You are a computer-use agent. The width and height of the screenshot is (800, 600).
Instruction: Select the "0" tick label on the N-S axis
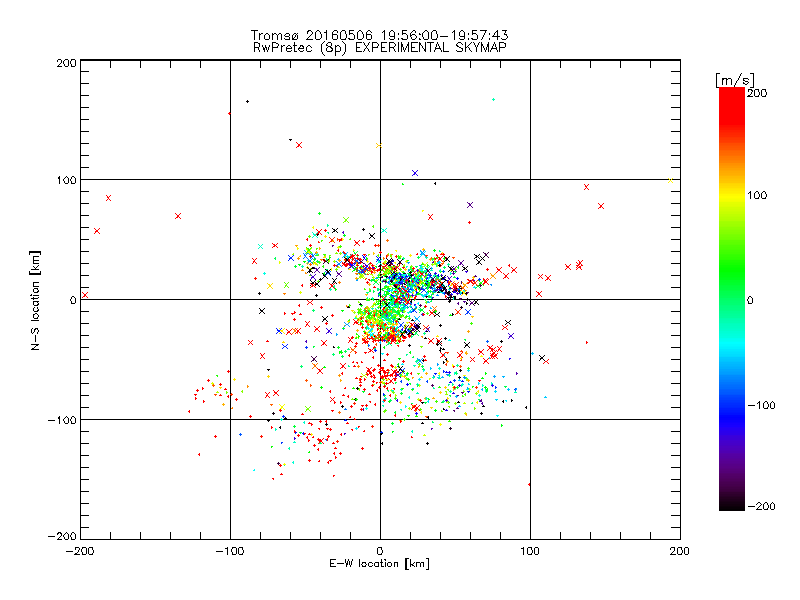pos(73,300)
